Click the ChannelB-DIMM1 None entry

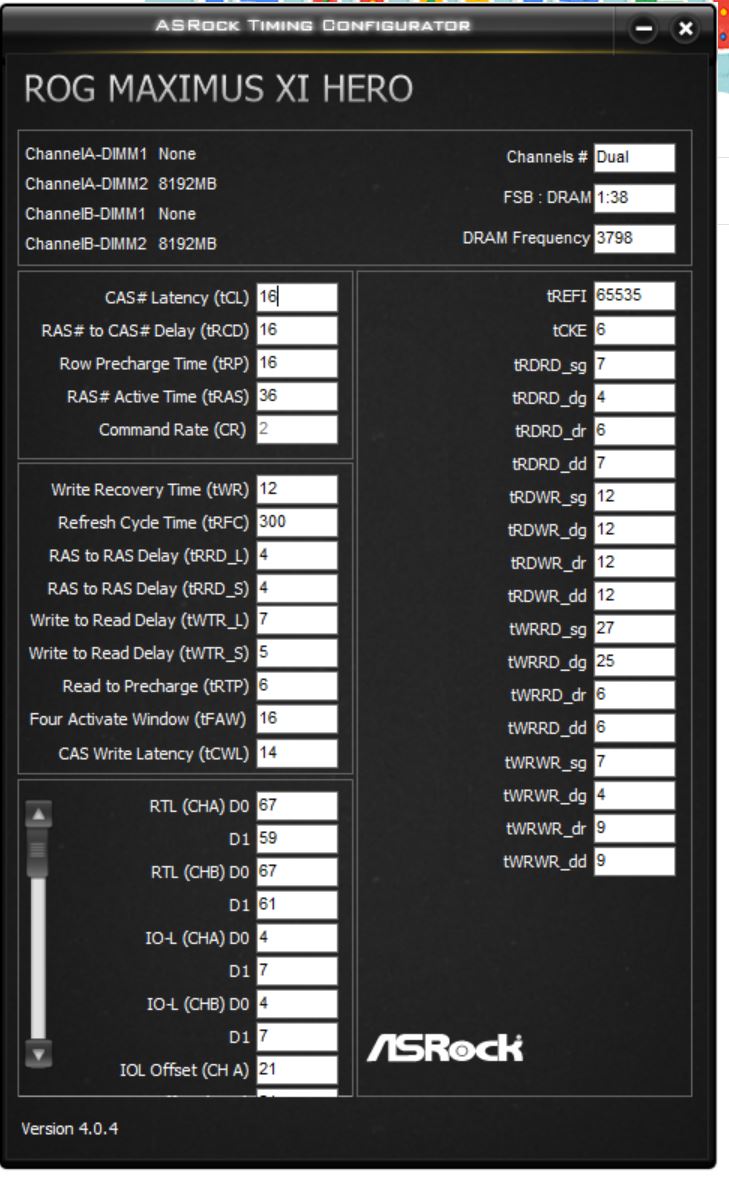pyautogui.click(x=111, y=214)
